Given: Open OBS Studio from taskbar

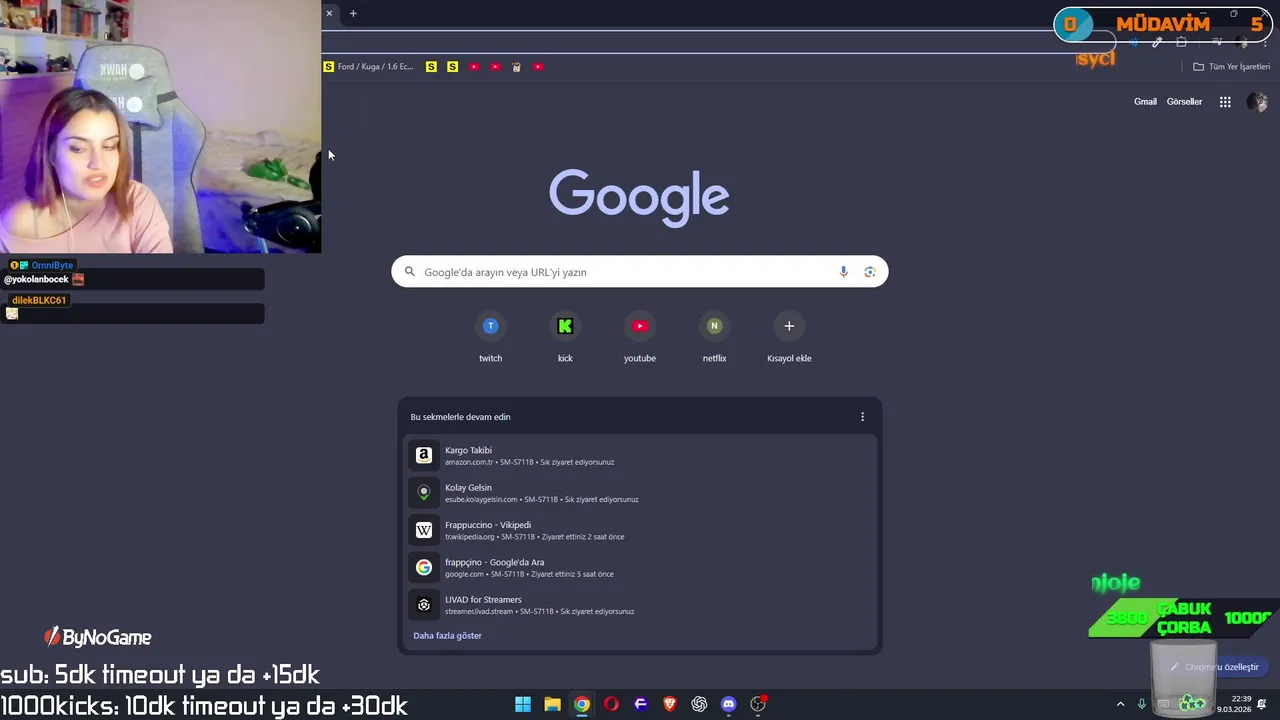Looking at the screenshot, I should coord(758,704).
